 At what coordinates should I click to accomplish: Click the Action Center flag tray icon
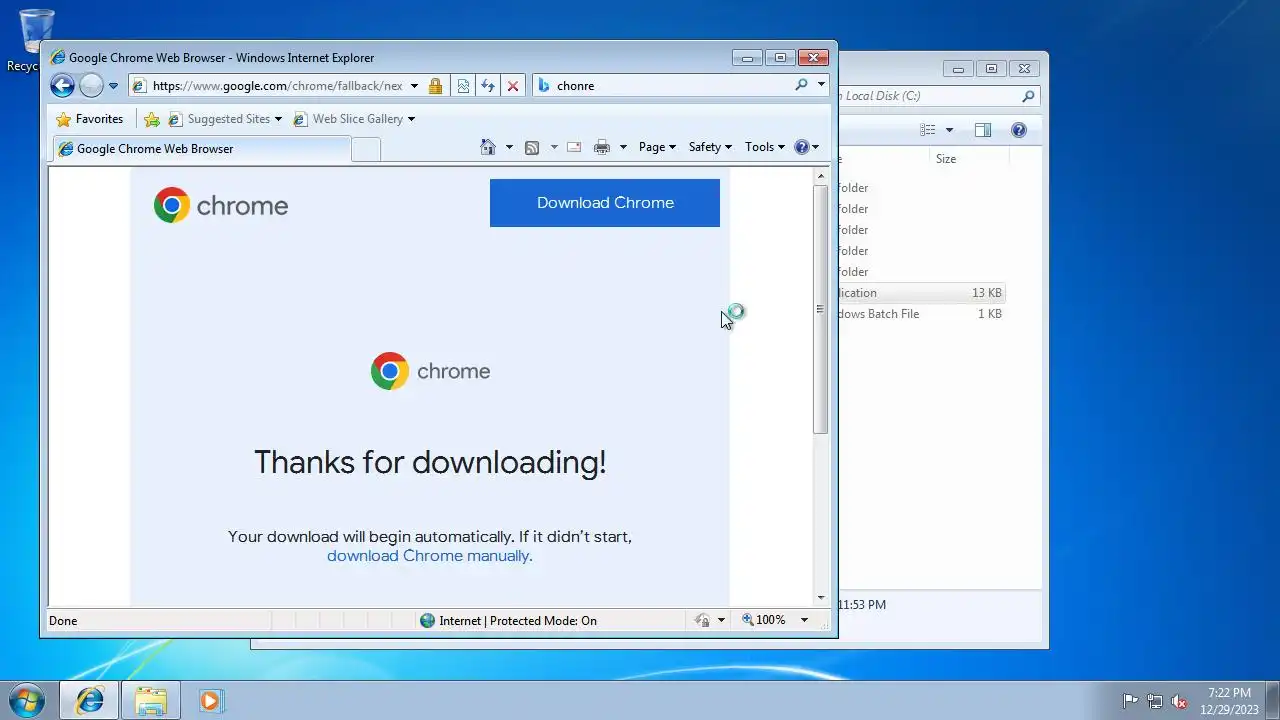pyautogui.click(x=1130, y=702)
